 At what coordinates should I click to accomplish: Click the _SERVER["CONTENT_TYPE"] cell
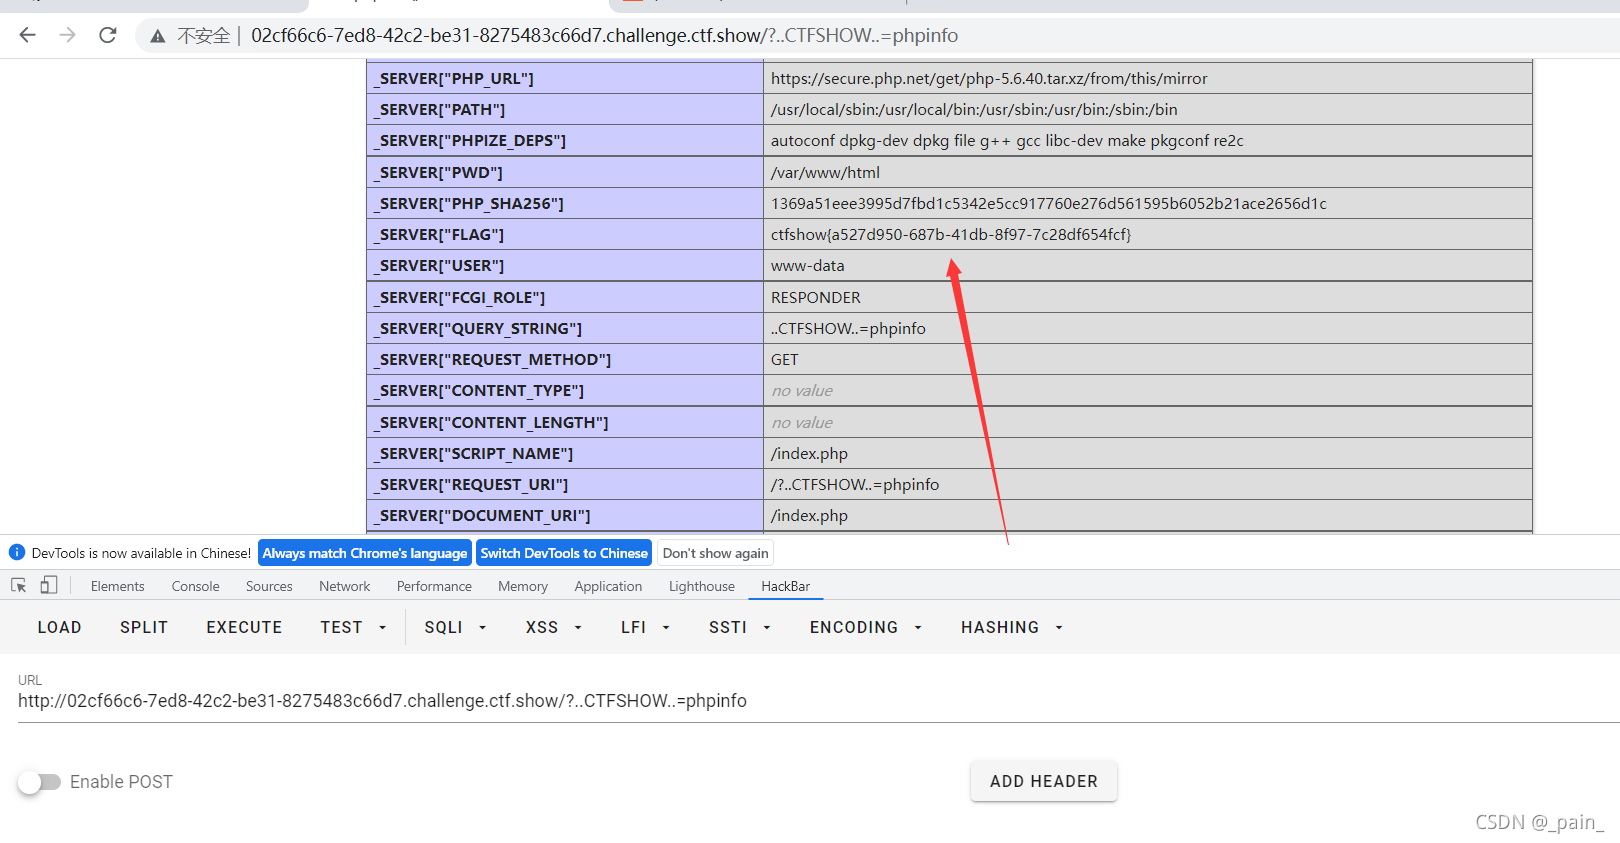point(565,391)
